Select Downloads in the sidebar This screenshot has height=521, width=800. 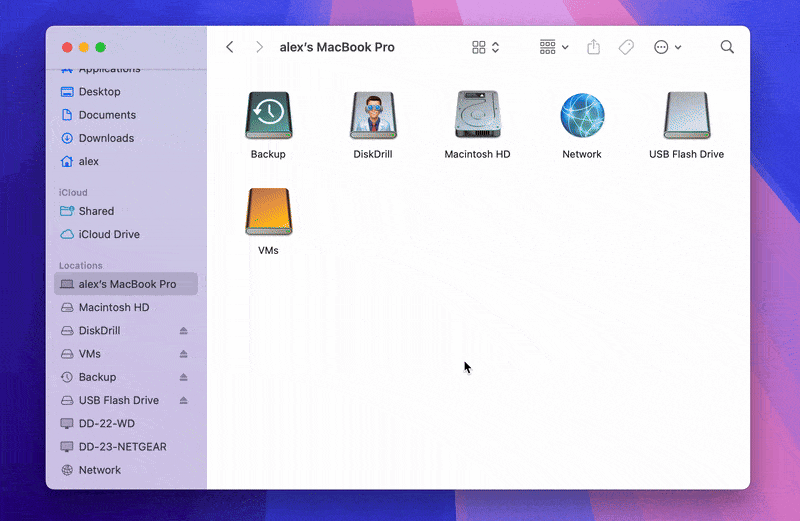click(x=126, y=138)
